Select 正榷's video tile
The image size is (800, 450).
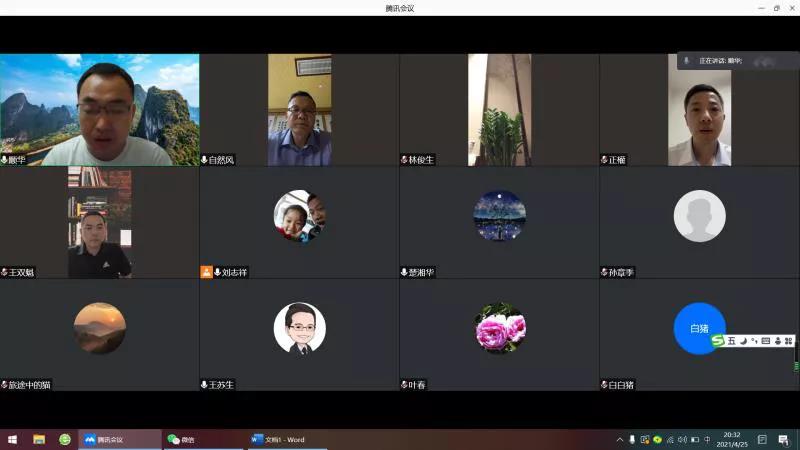click(x=699, y=110)
